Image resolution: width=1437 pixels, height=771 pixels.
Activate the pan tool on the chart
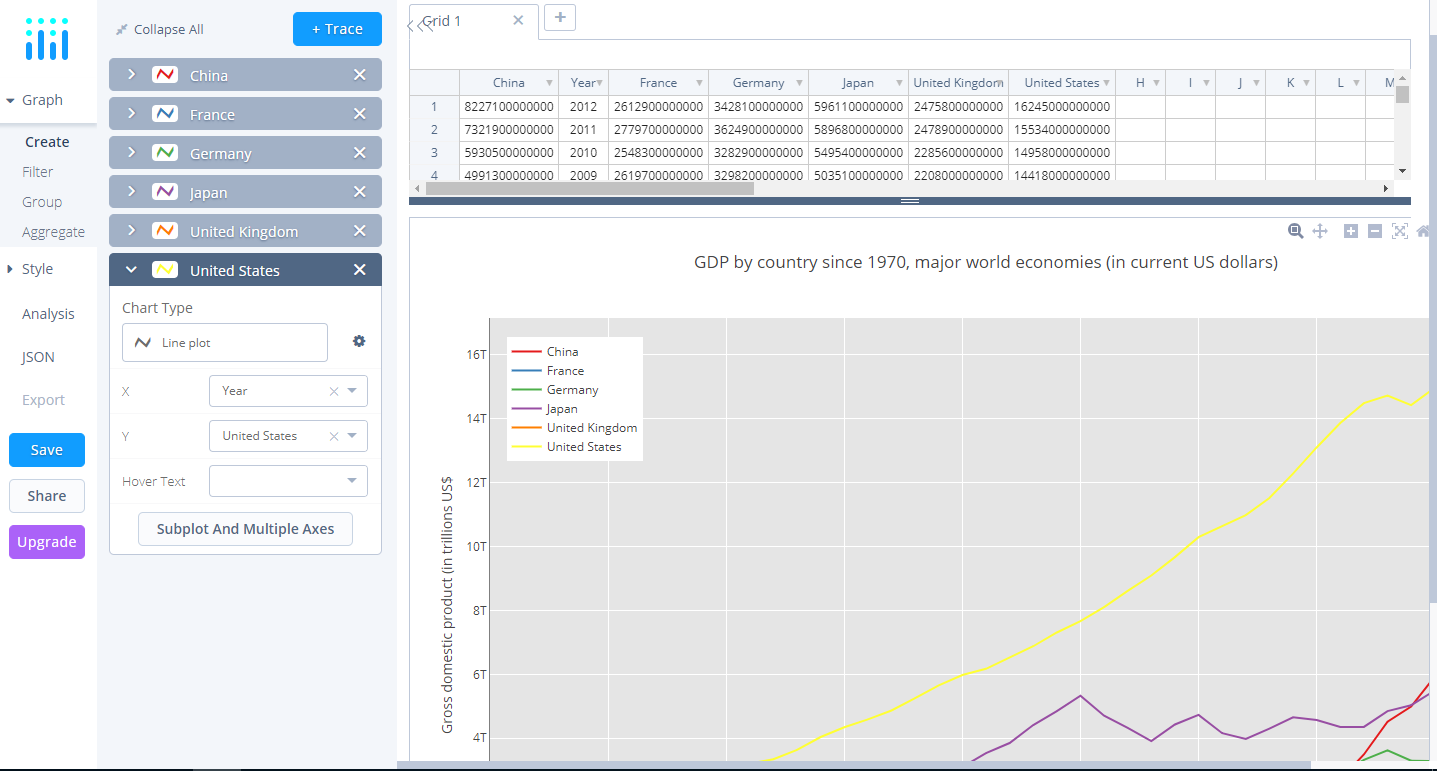pos(1319,231)
